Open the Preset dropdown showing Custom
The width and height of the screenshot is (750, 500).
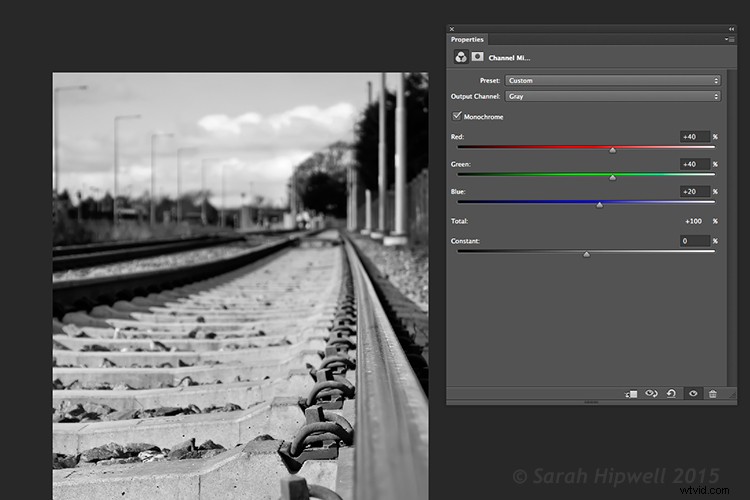click(x=613, y=80)
